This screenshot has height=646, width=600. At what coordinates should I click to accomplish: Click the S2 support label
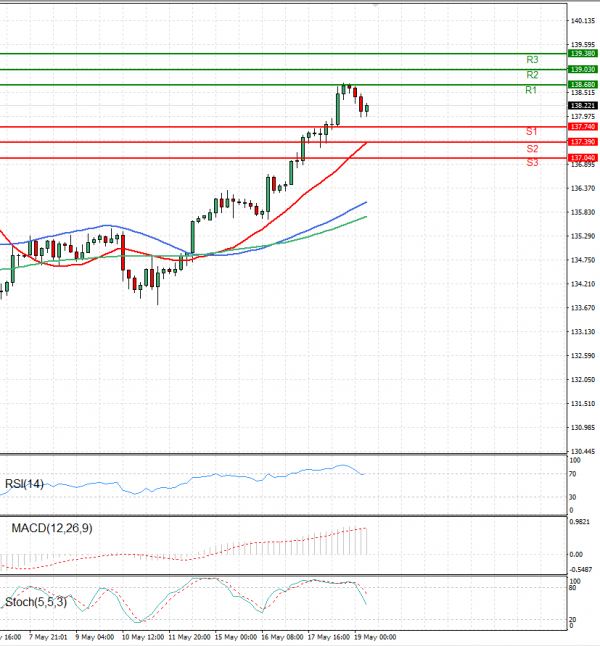pyautogui.click(x=532, y=149)
